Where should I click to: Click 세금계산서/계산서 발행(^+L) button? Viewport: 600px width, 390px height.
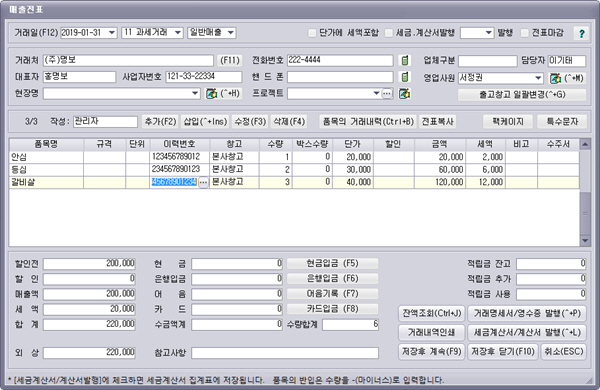[x=527, y=333]
